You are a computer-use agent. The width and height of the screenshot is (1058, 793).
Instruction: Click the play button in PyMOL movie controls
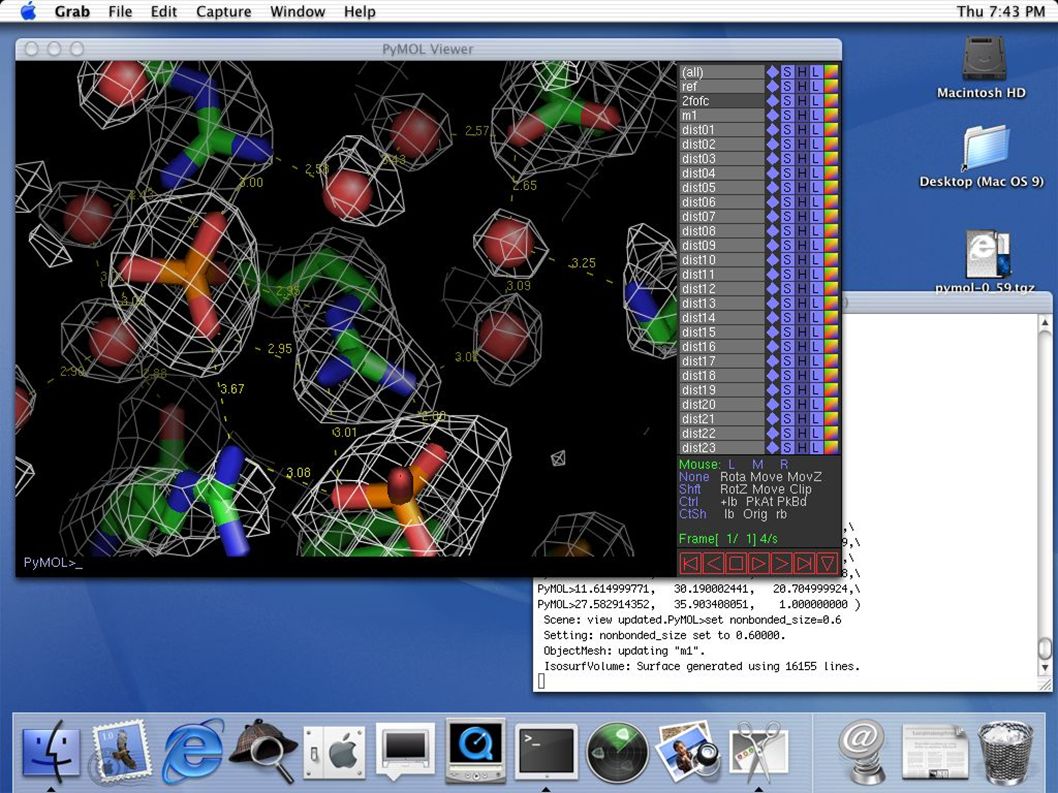tap(758, 563)
